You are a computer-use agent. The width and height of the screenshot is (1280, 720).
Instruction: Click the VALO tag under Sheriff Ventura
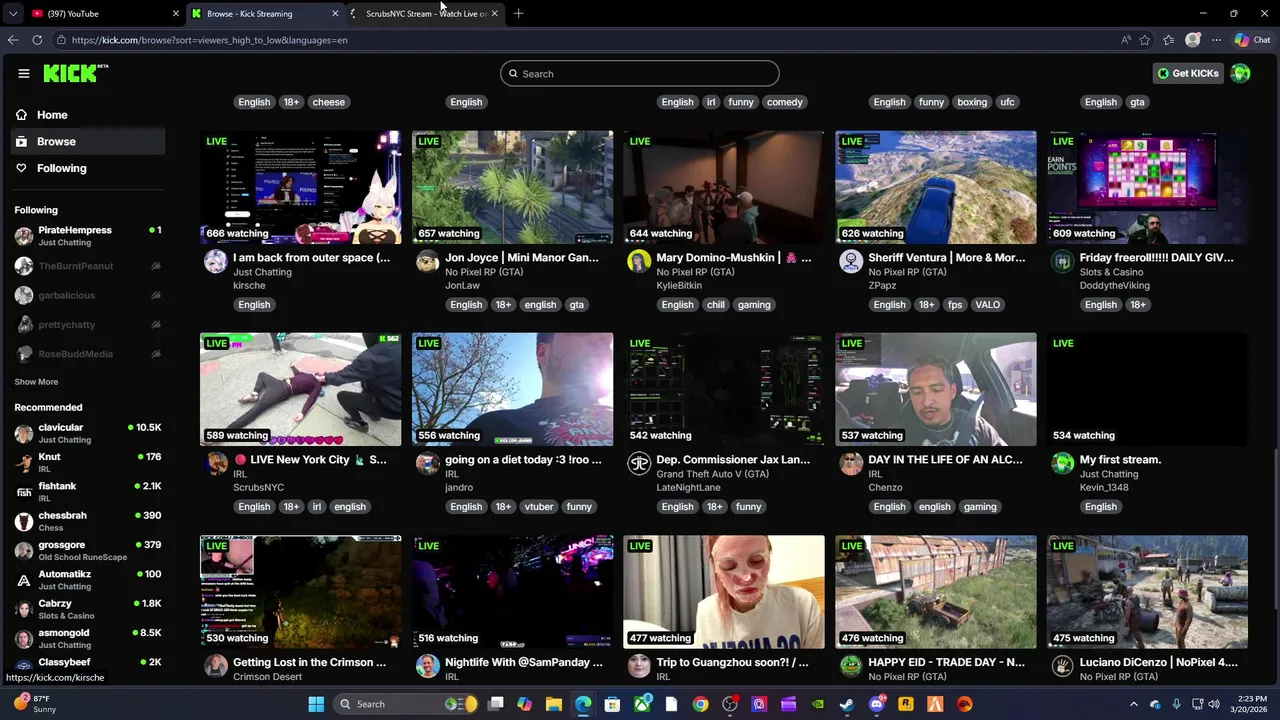987,305
